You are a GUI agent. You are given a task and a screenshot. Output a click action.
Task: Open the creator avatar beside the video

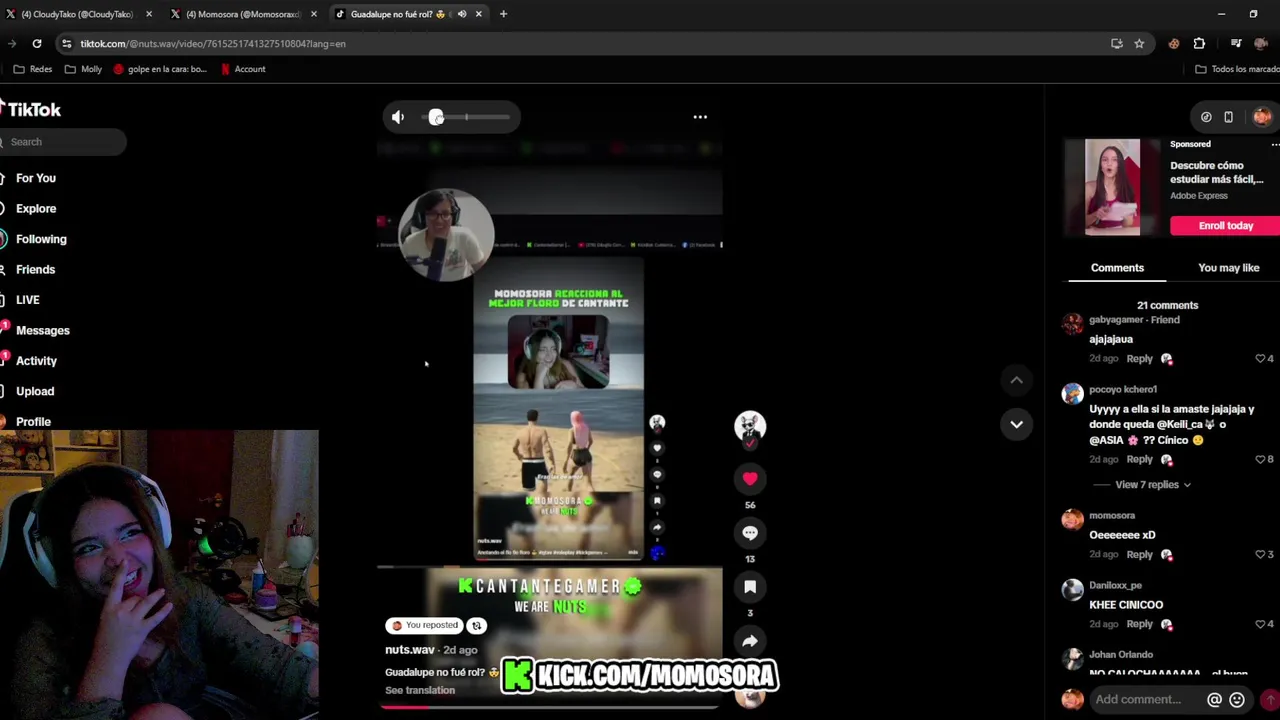point(750,427)
